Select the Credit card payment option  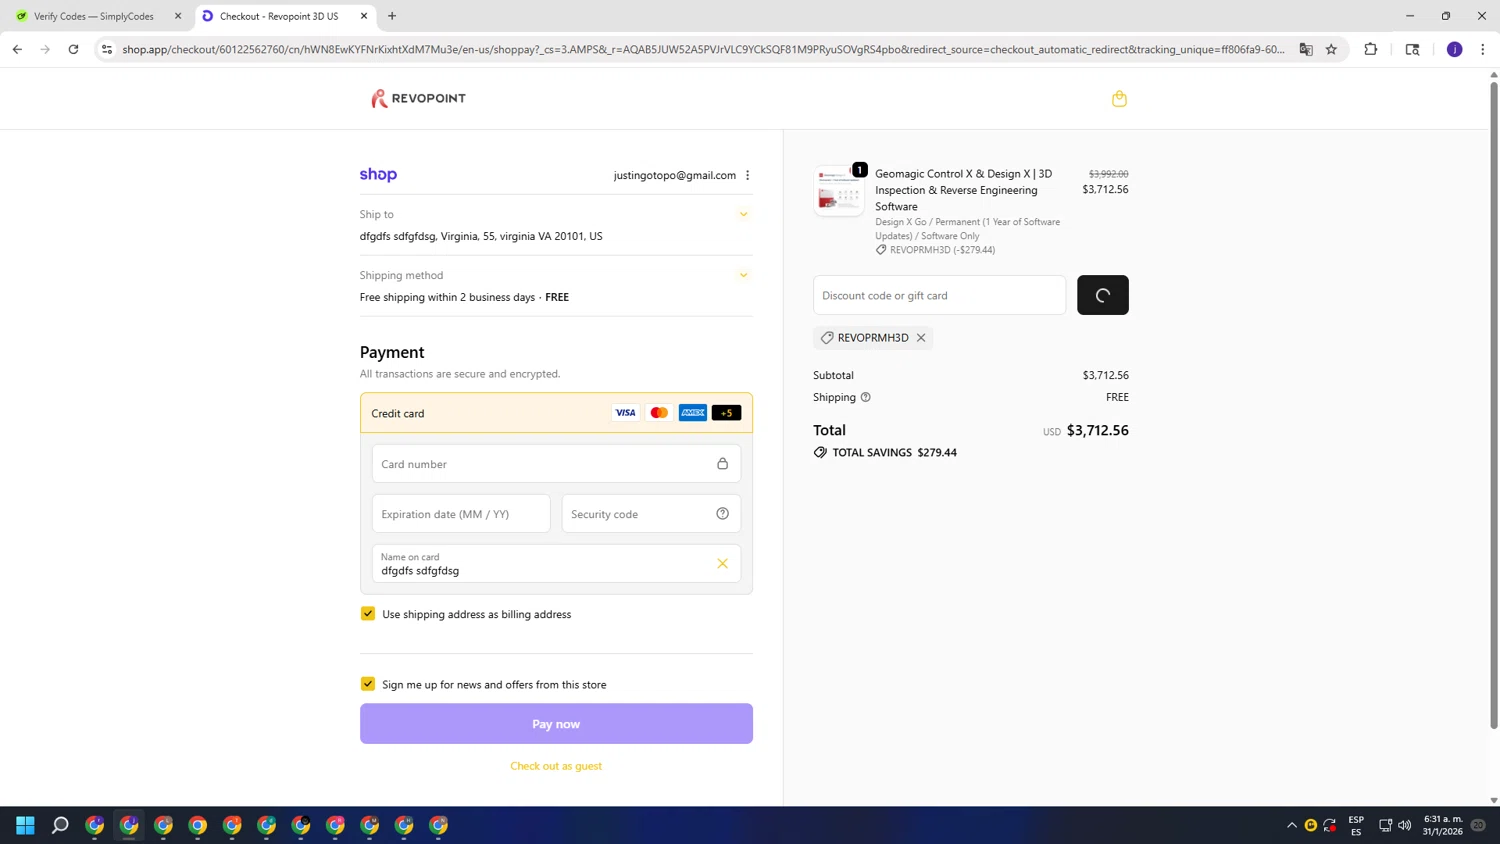click(x=556, y=413)
